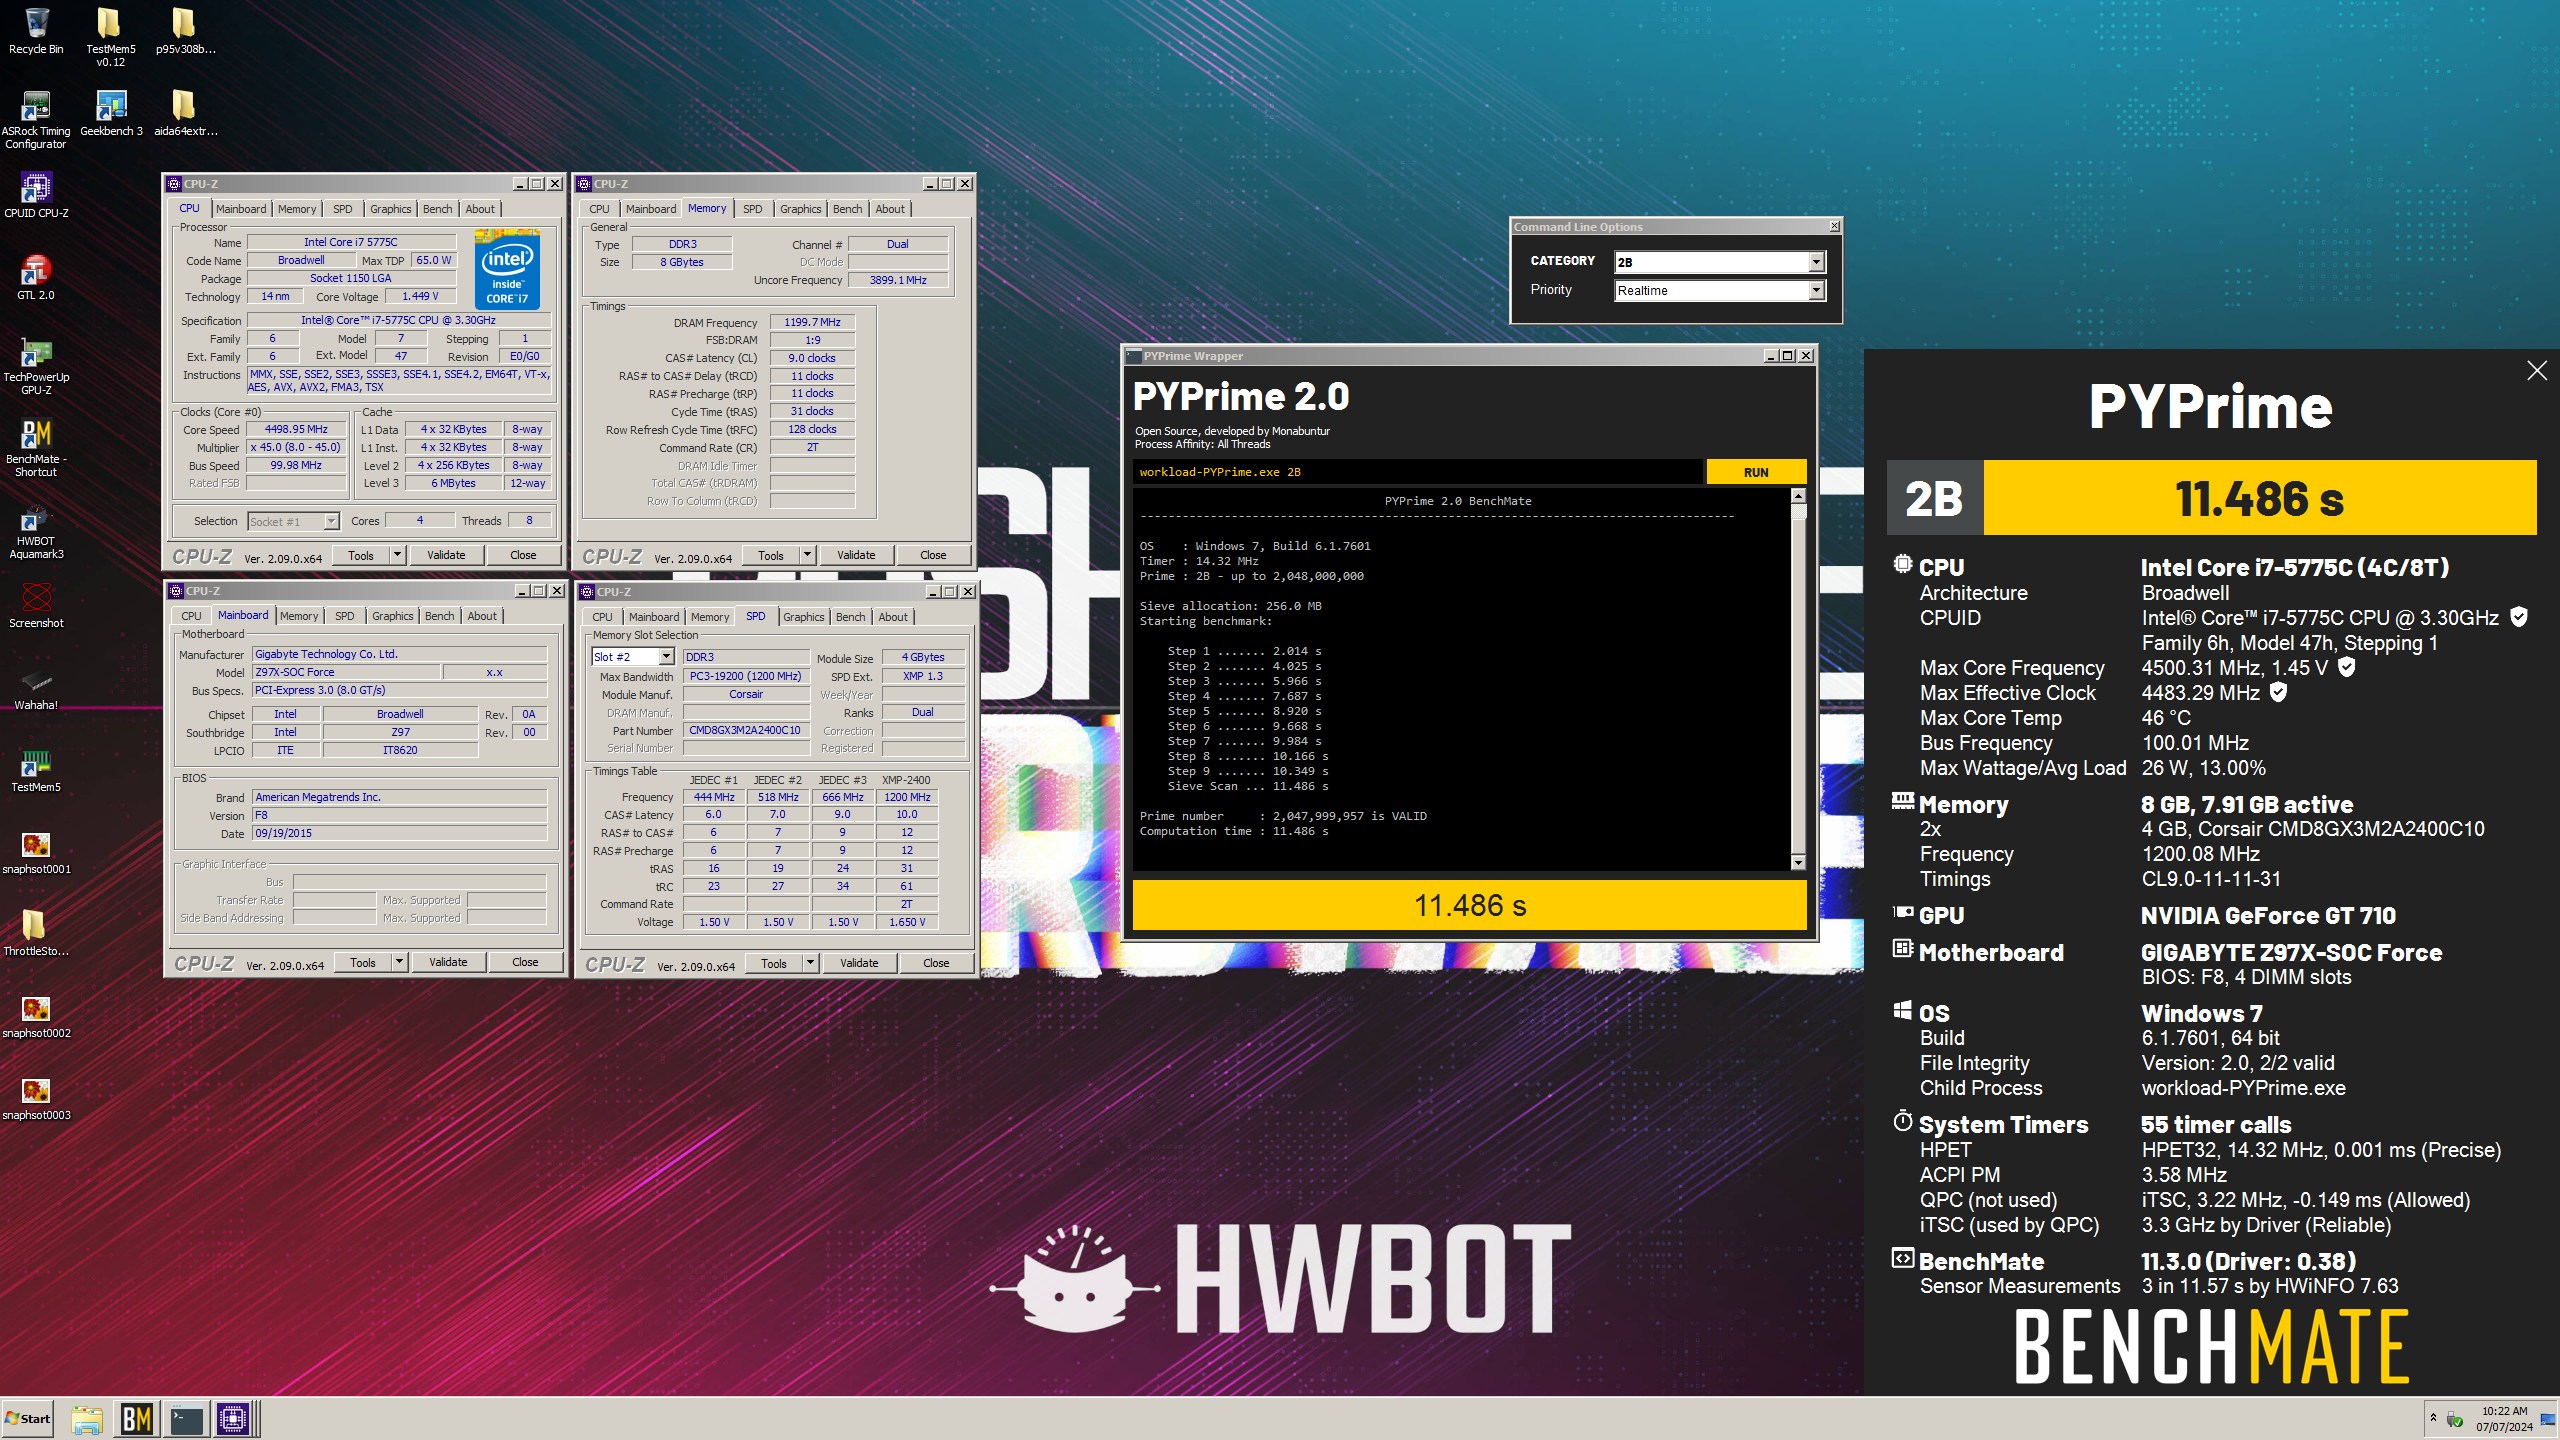The width and height of the screenshot is (2560, 1440).
Task: Open the Wahaha! desktop icon
Action: pyautogui.click(x=36, y=688)
